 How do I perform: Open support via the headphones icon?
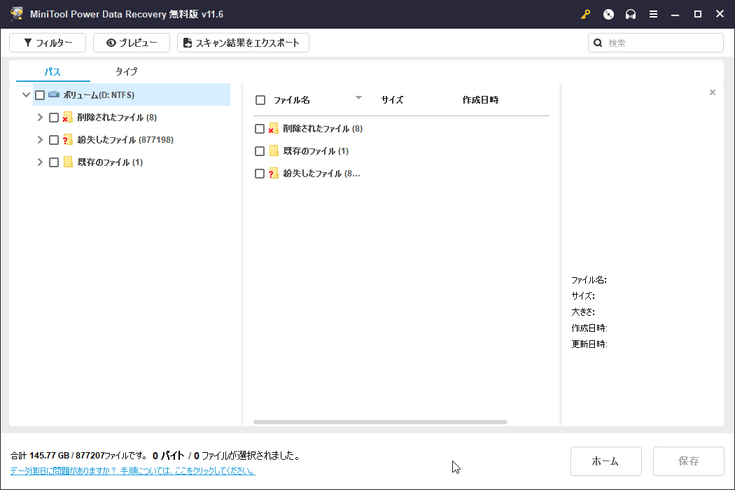(x=630, y=14)
